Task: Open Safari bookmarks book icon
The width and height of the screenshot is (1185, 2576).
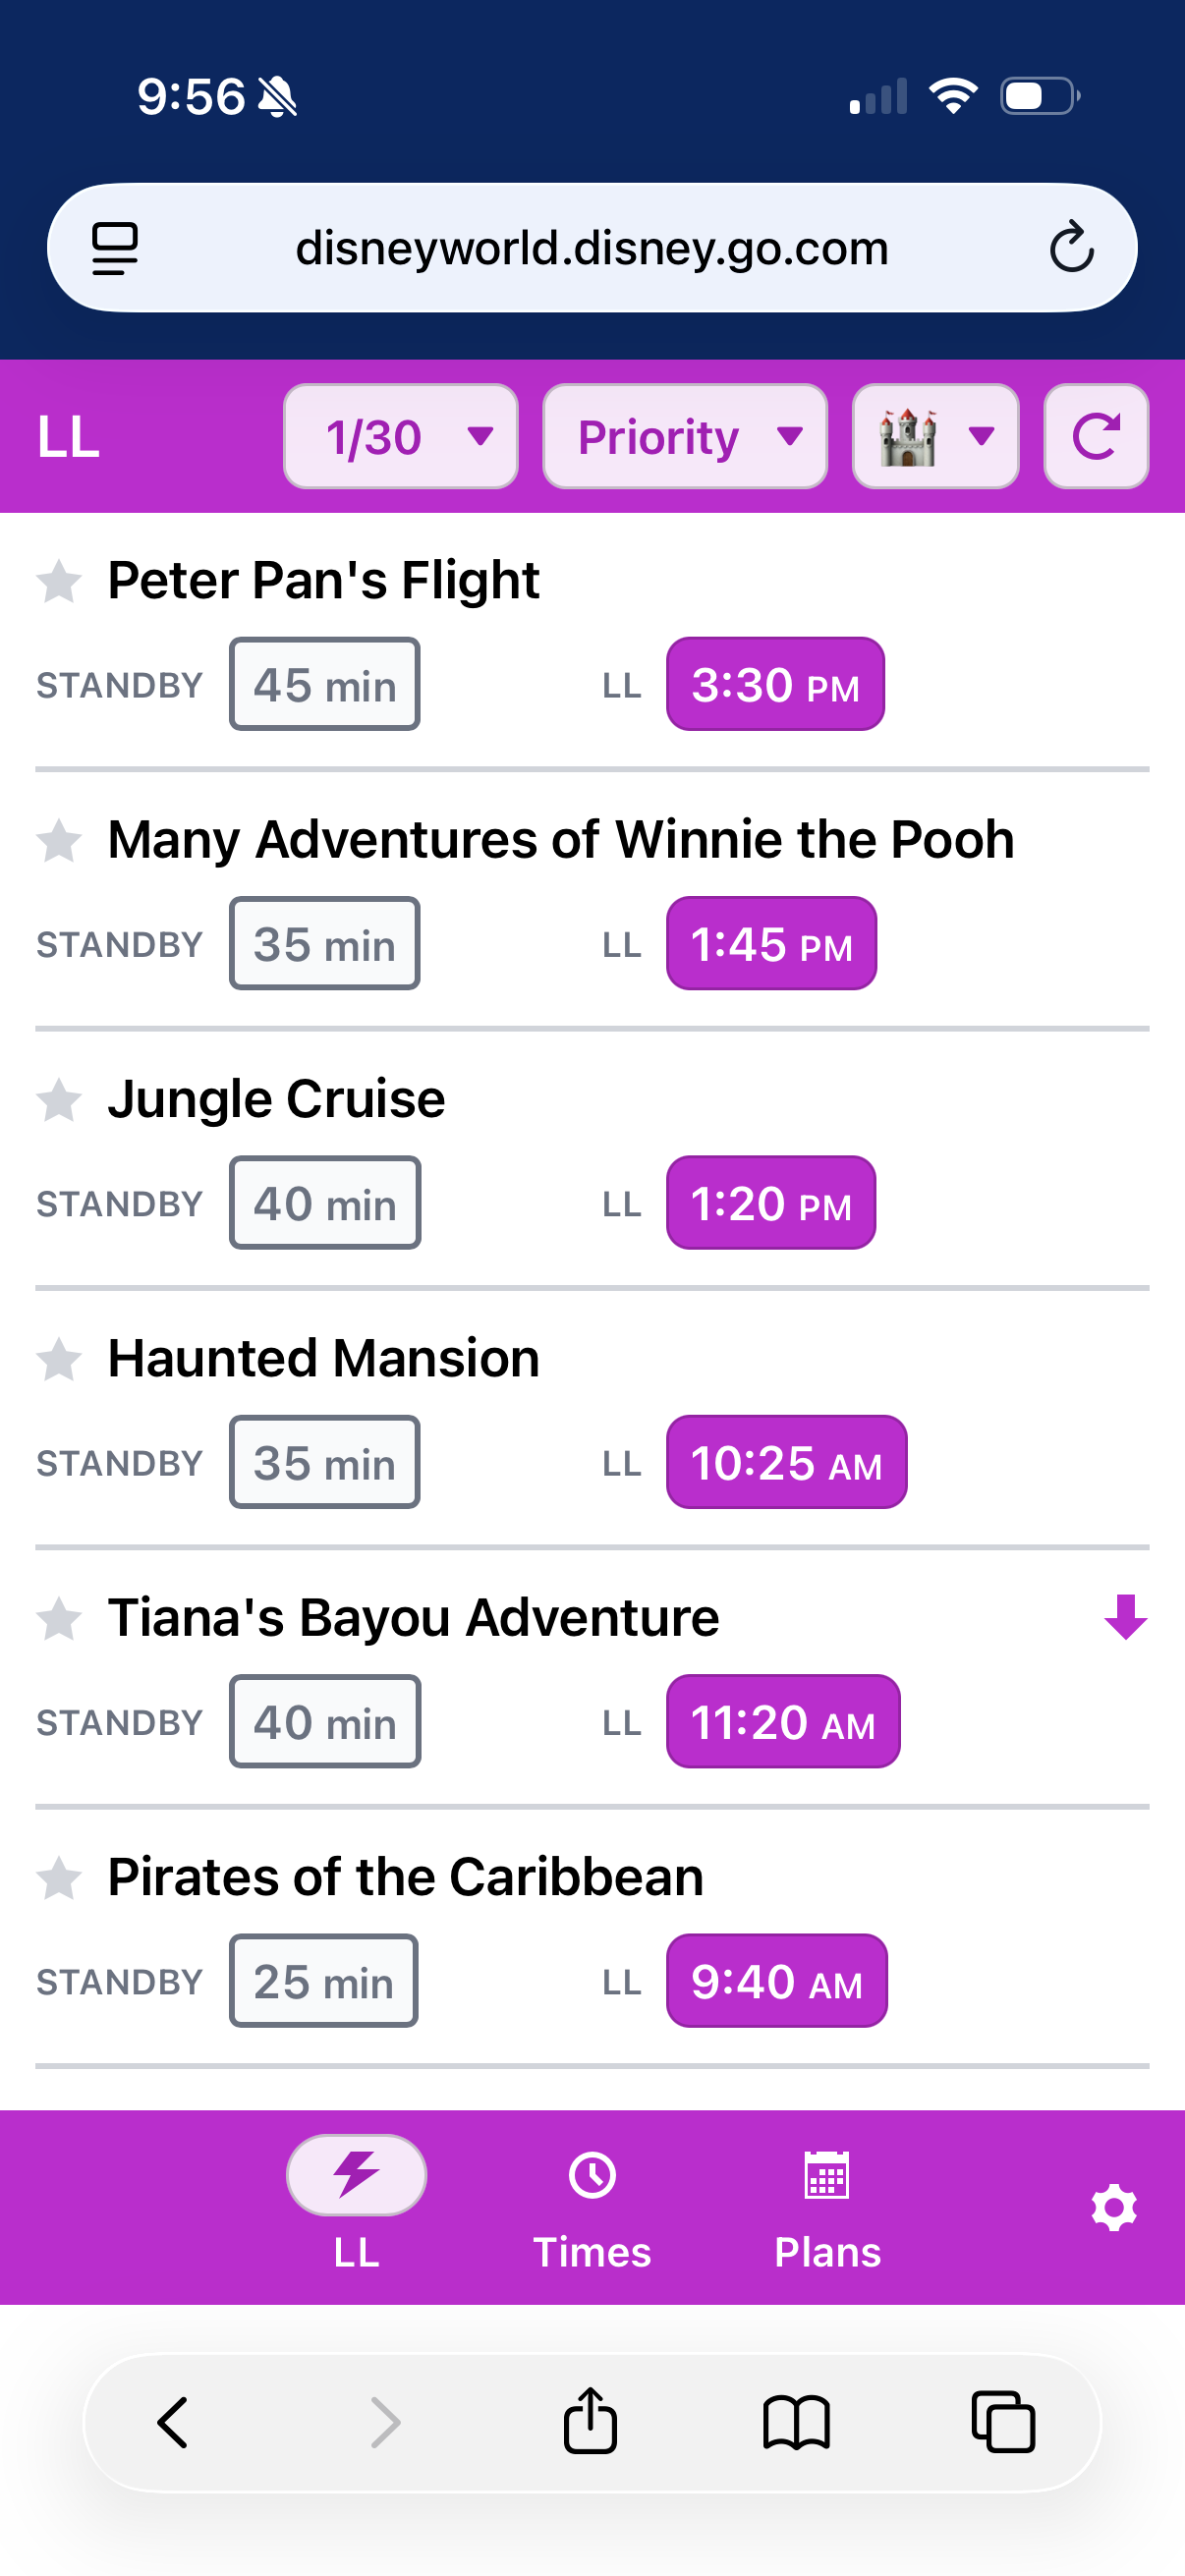Action: pos(796,2421)
